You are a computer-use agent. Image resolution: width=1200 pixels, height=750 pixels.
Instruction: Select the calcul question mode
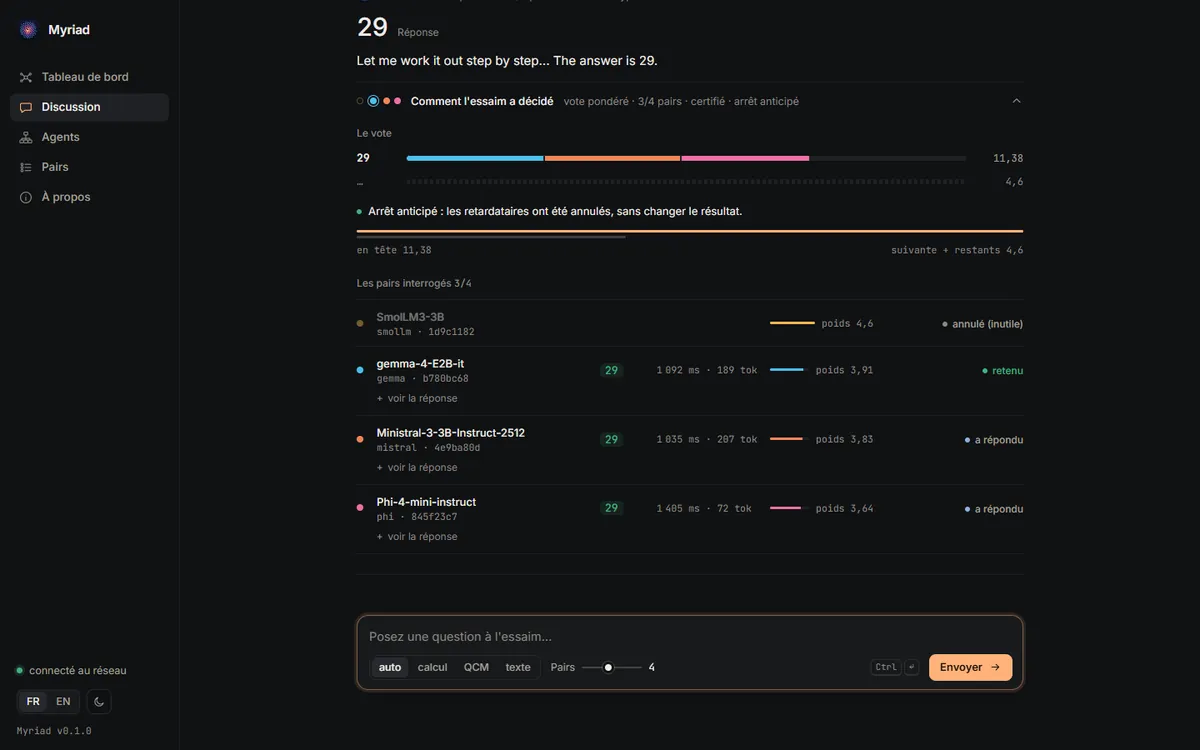click(433, 667)
